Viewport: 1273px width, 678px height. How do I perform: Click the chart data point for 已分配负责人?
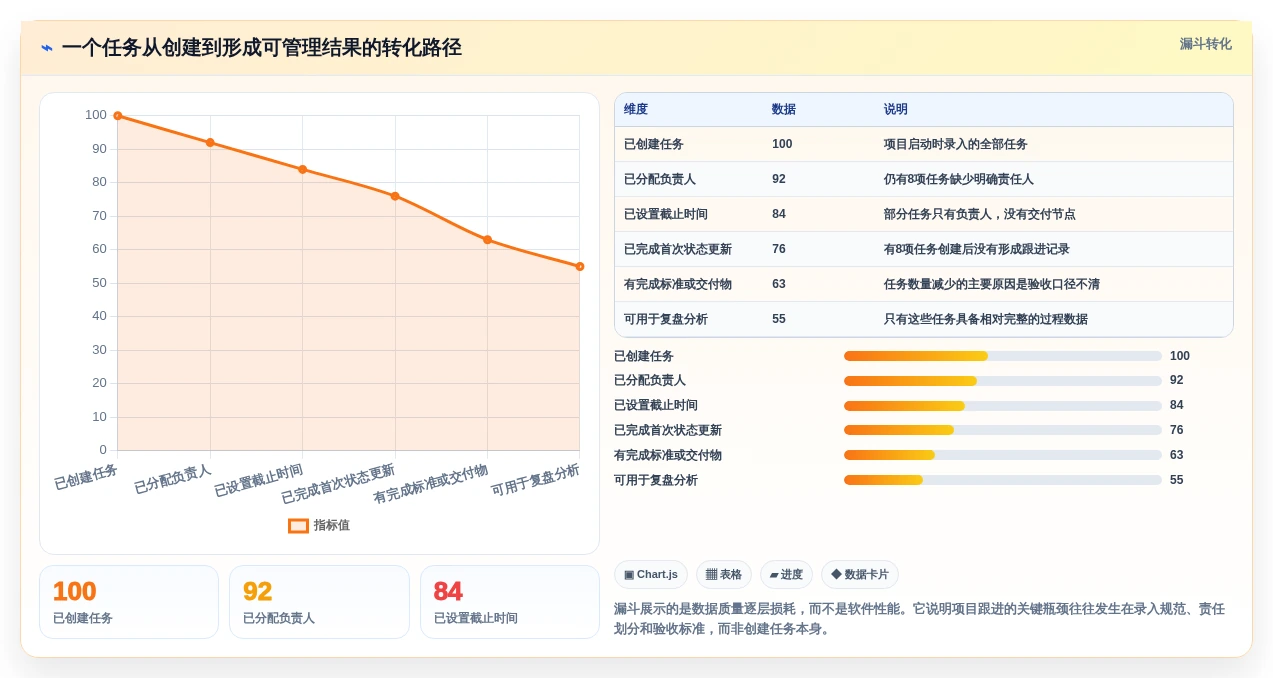[210, 142]
